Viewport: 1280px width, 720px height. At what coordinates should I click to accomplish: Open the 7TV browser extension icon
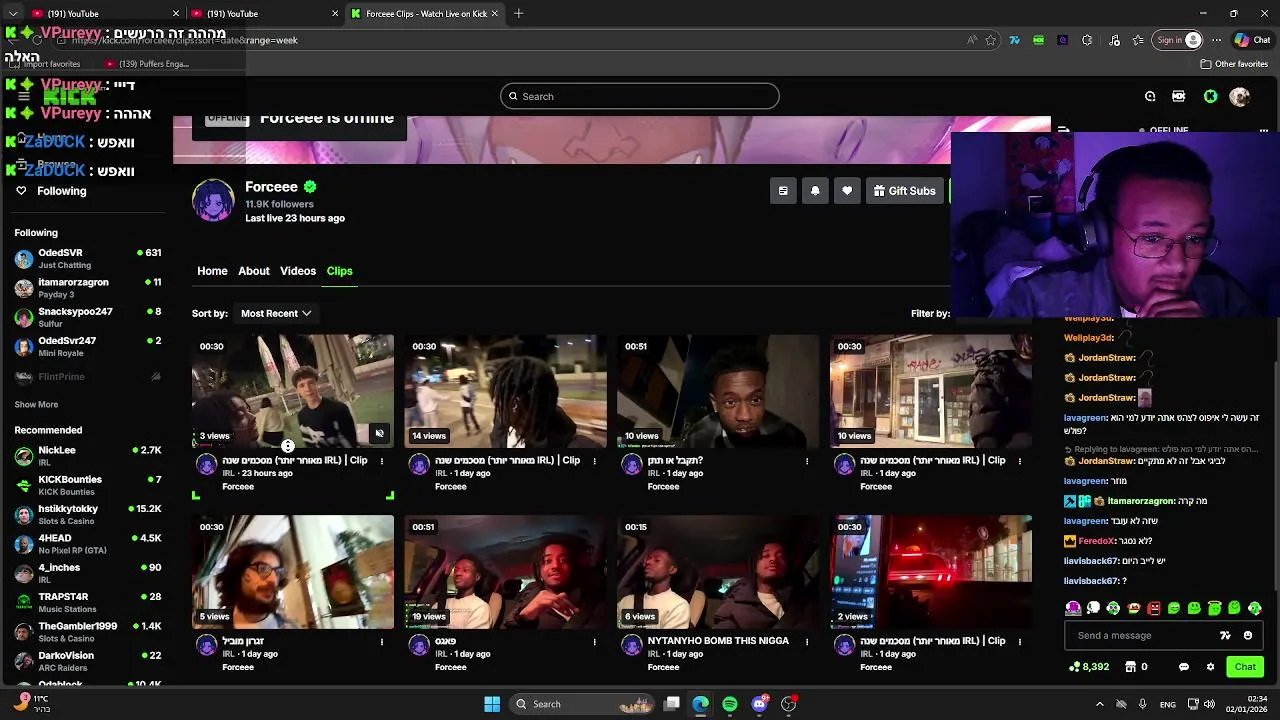1014,40
